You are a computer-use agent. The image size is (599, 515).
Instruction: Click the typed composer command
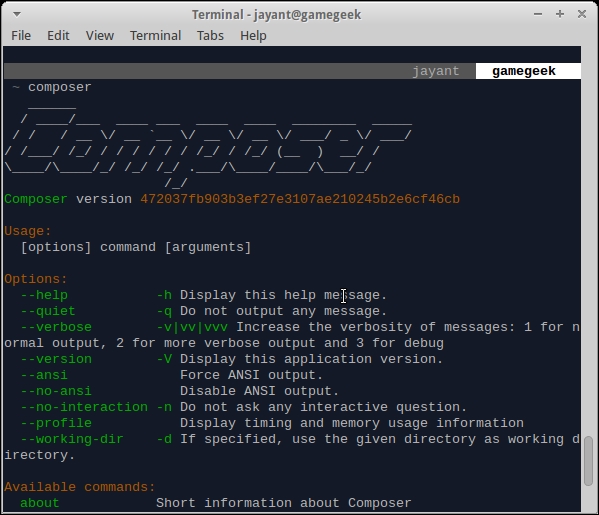click(60, 87)
